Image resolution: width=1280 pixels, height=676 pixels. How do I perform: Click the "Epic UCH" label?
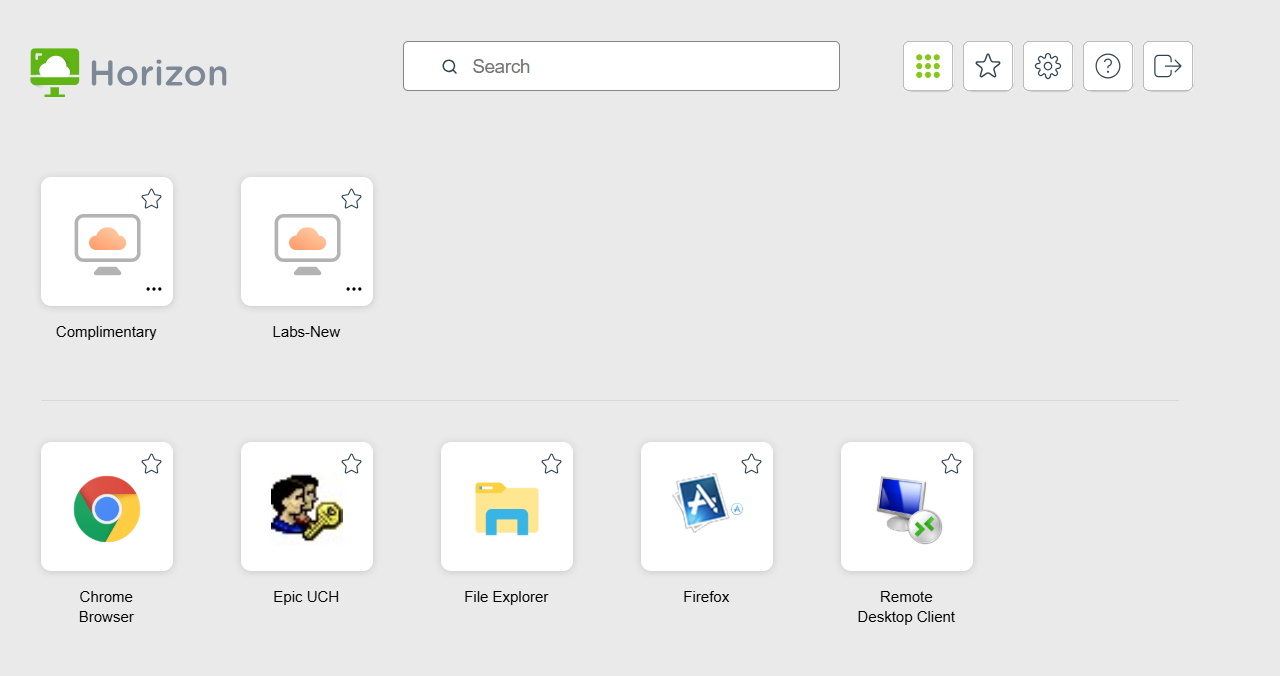tap(306, 597)
